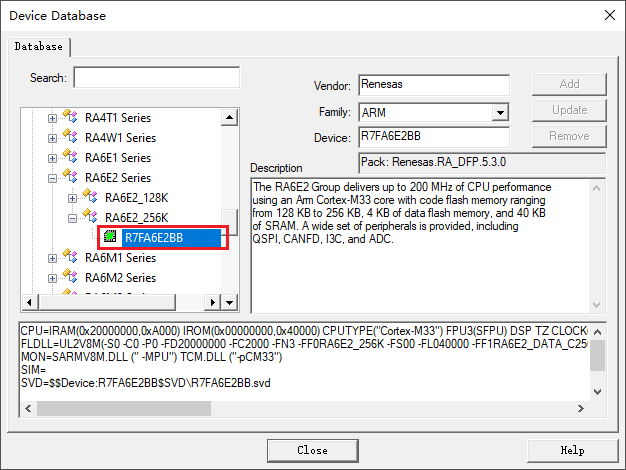626x470 pixels.
Task: Click the SIM= line of text
Action: (x=34, y=370)
